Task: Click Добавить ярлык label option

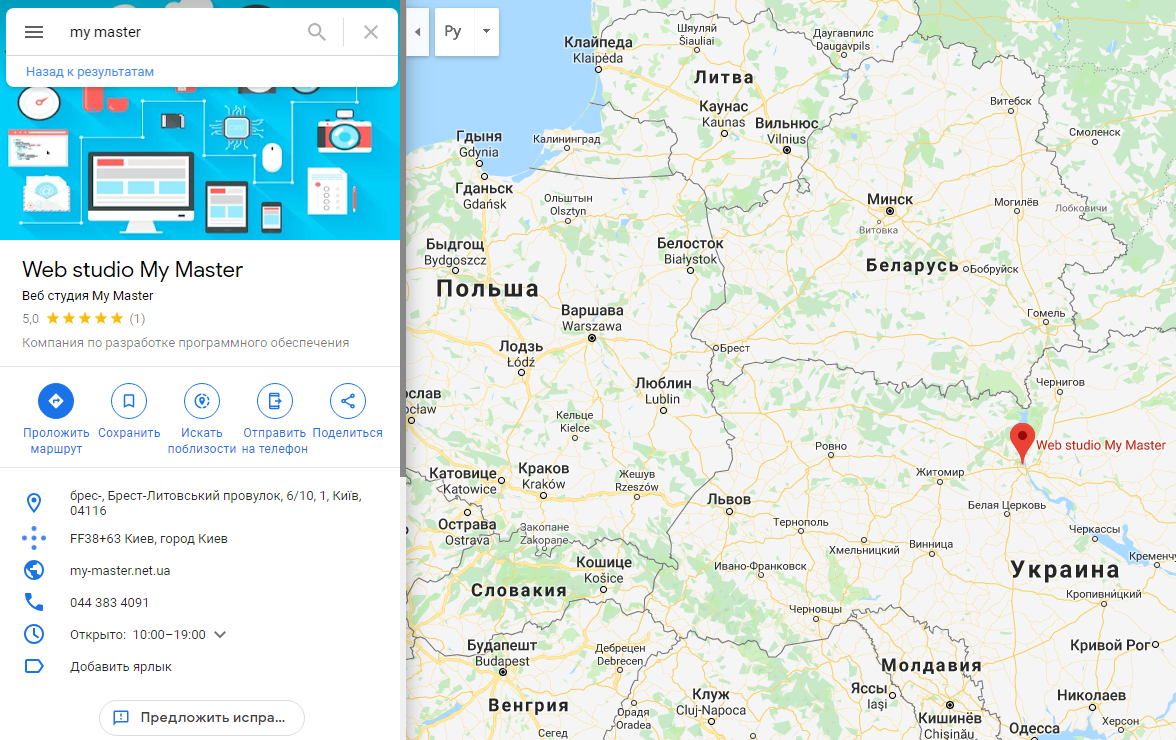Action: coord(121,667)
